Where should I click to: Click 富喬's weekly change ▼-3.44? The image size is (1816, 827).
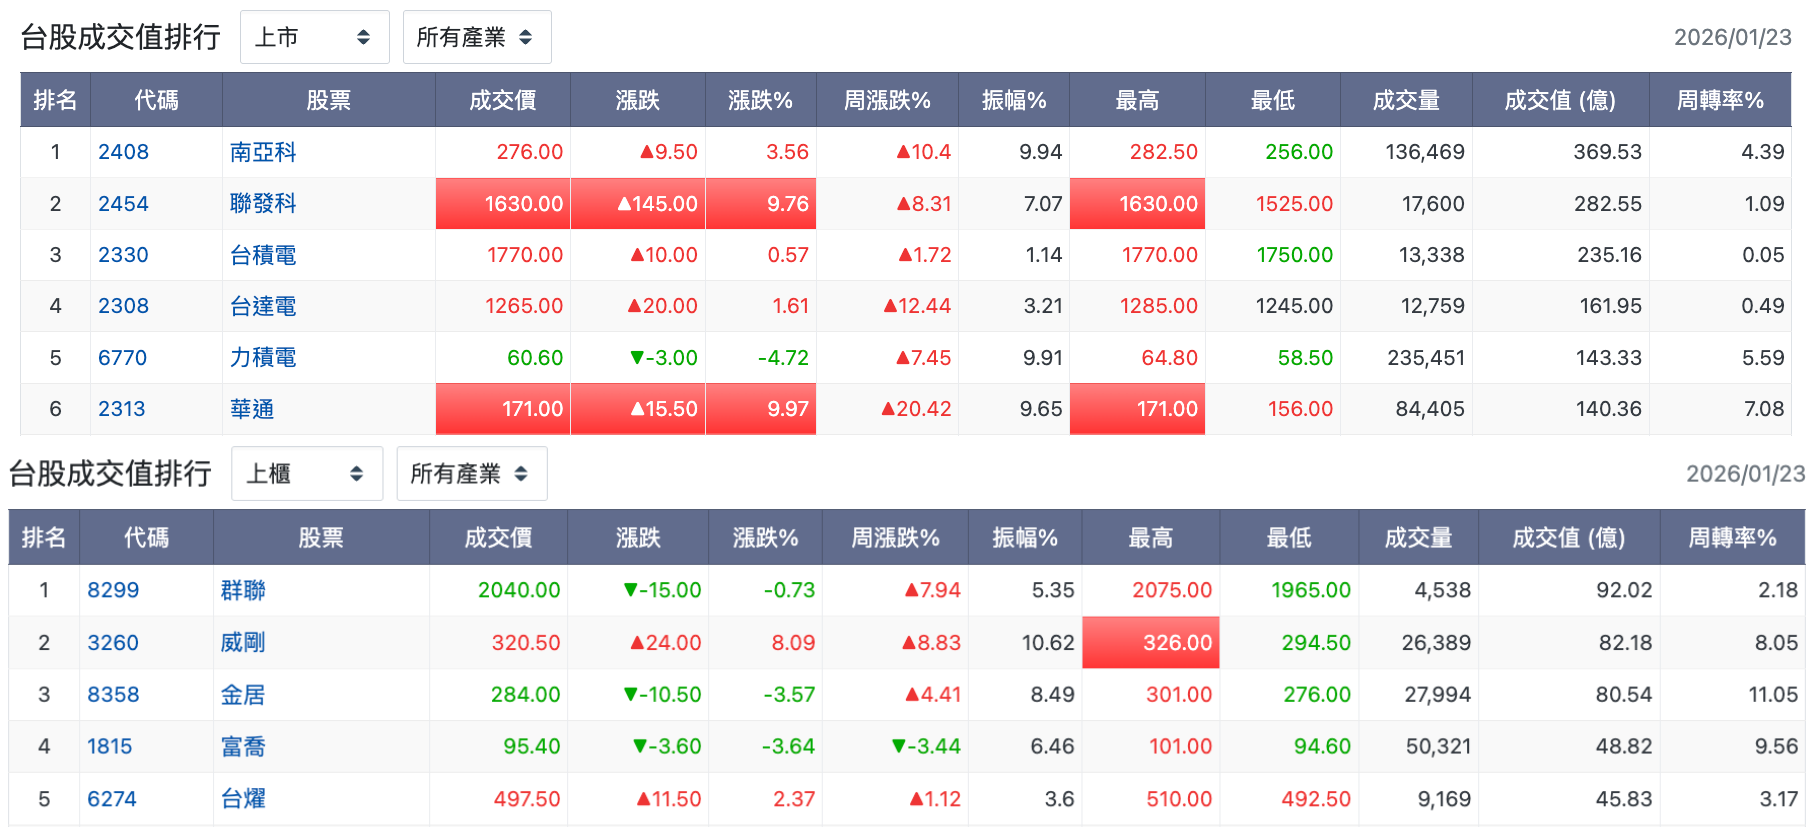(x=926, y=747)
